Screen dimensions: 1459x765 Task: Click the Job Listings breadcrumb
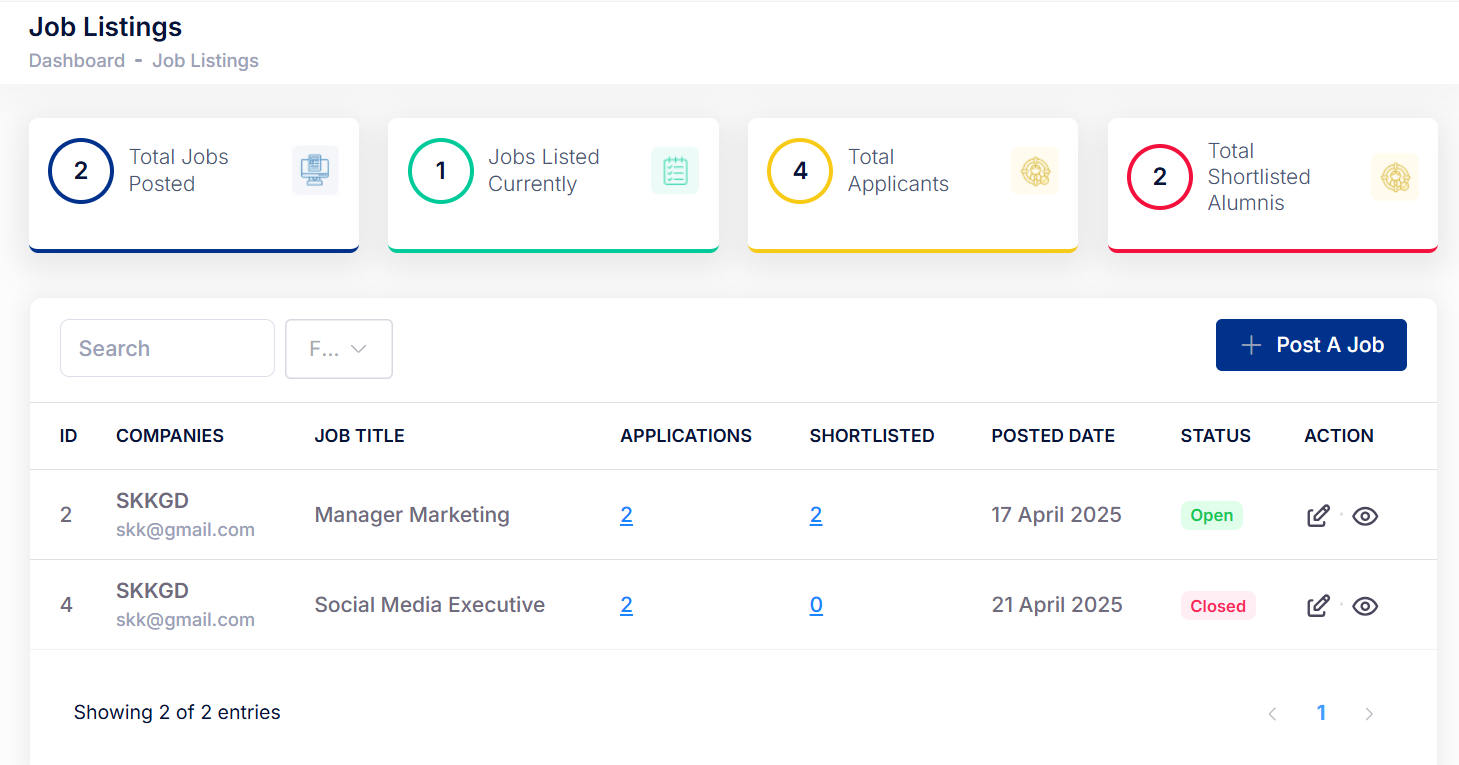tap(205, 60)
